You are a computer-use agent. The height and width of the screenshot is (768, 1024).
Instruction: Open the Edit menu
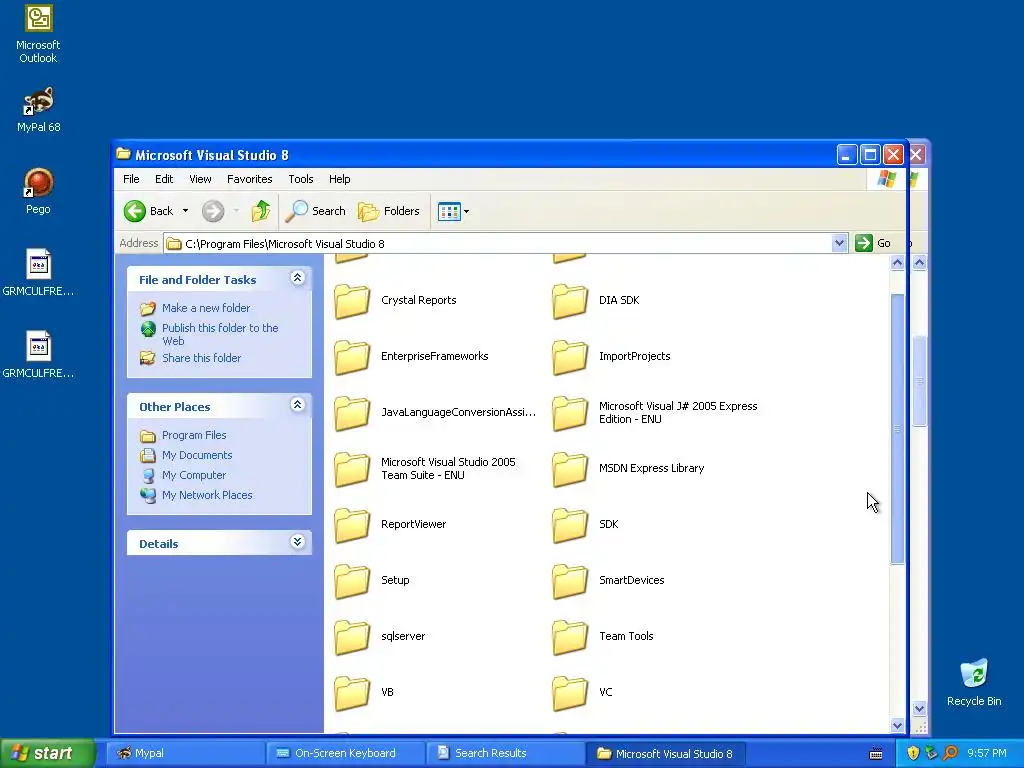pos(164,179)
